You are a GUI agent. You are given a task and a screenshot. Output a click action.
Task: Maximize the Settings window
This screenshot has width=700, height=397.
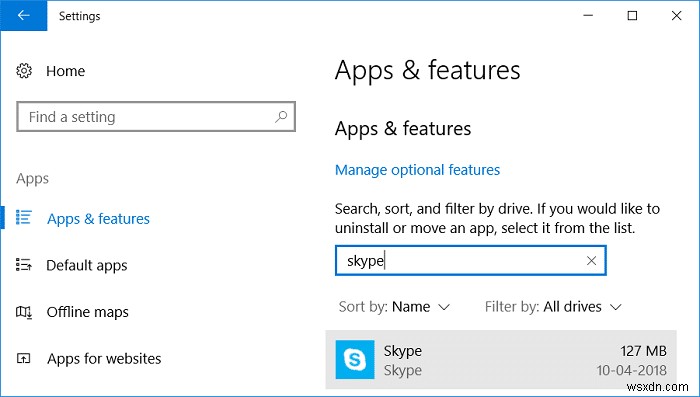pos(632,16)
